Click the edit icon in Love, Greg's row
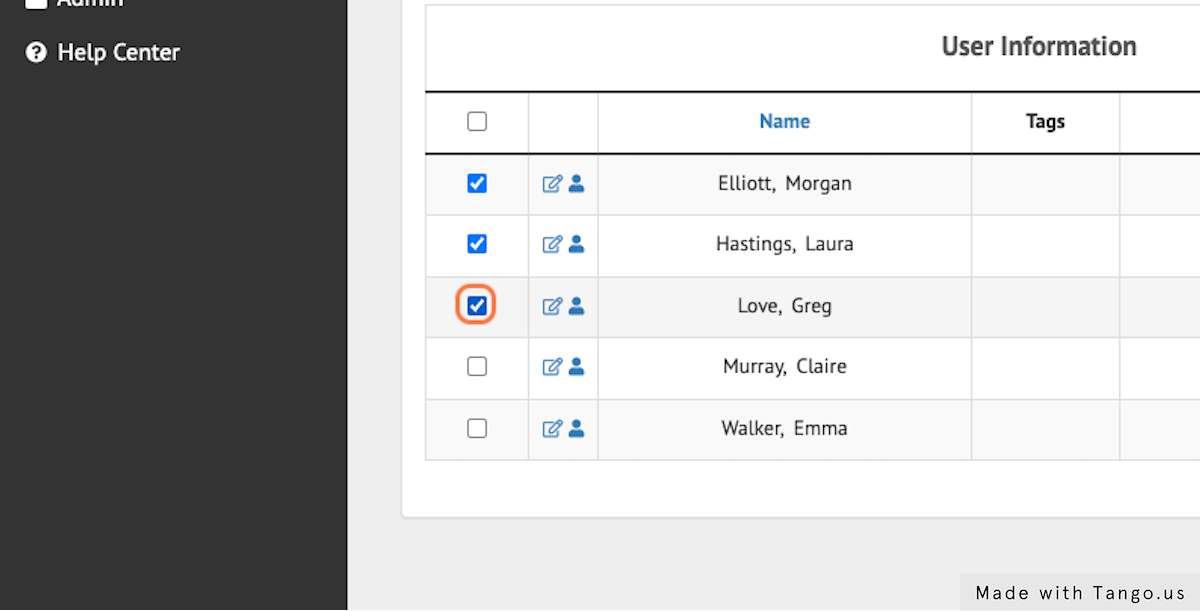1200x611 pixels. 551,306
